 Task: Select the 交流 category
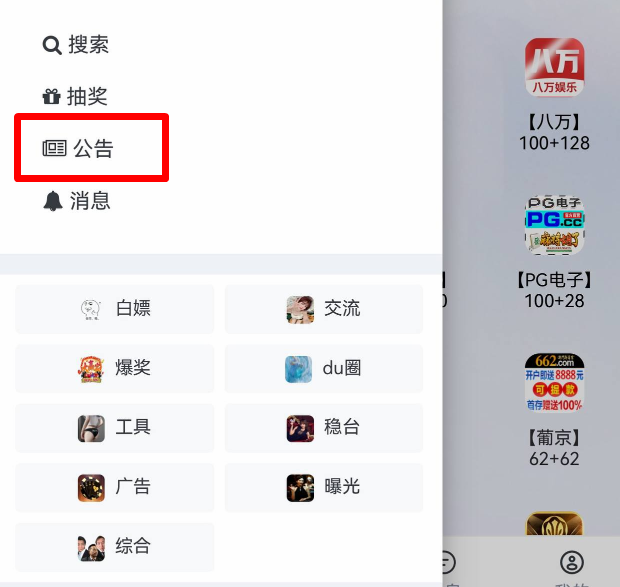(x=324, y=309)
